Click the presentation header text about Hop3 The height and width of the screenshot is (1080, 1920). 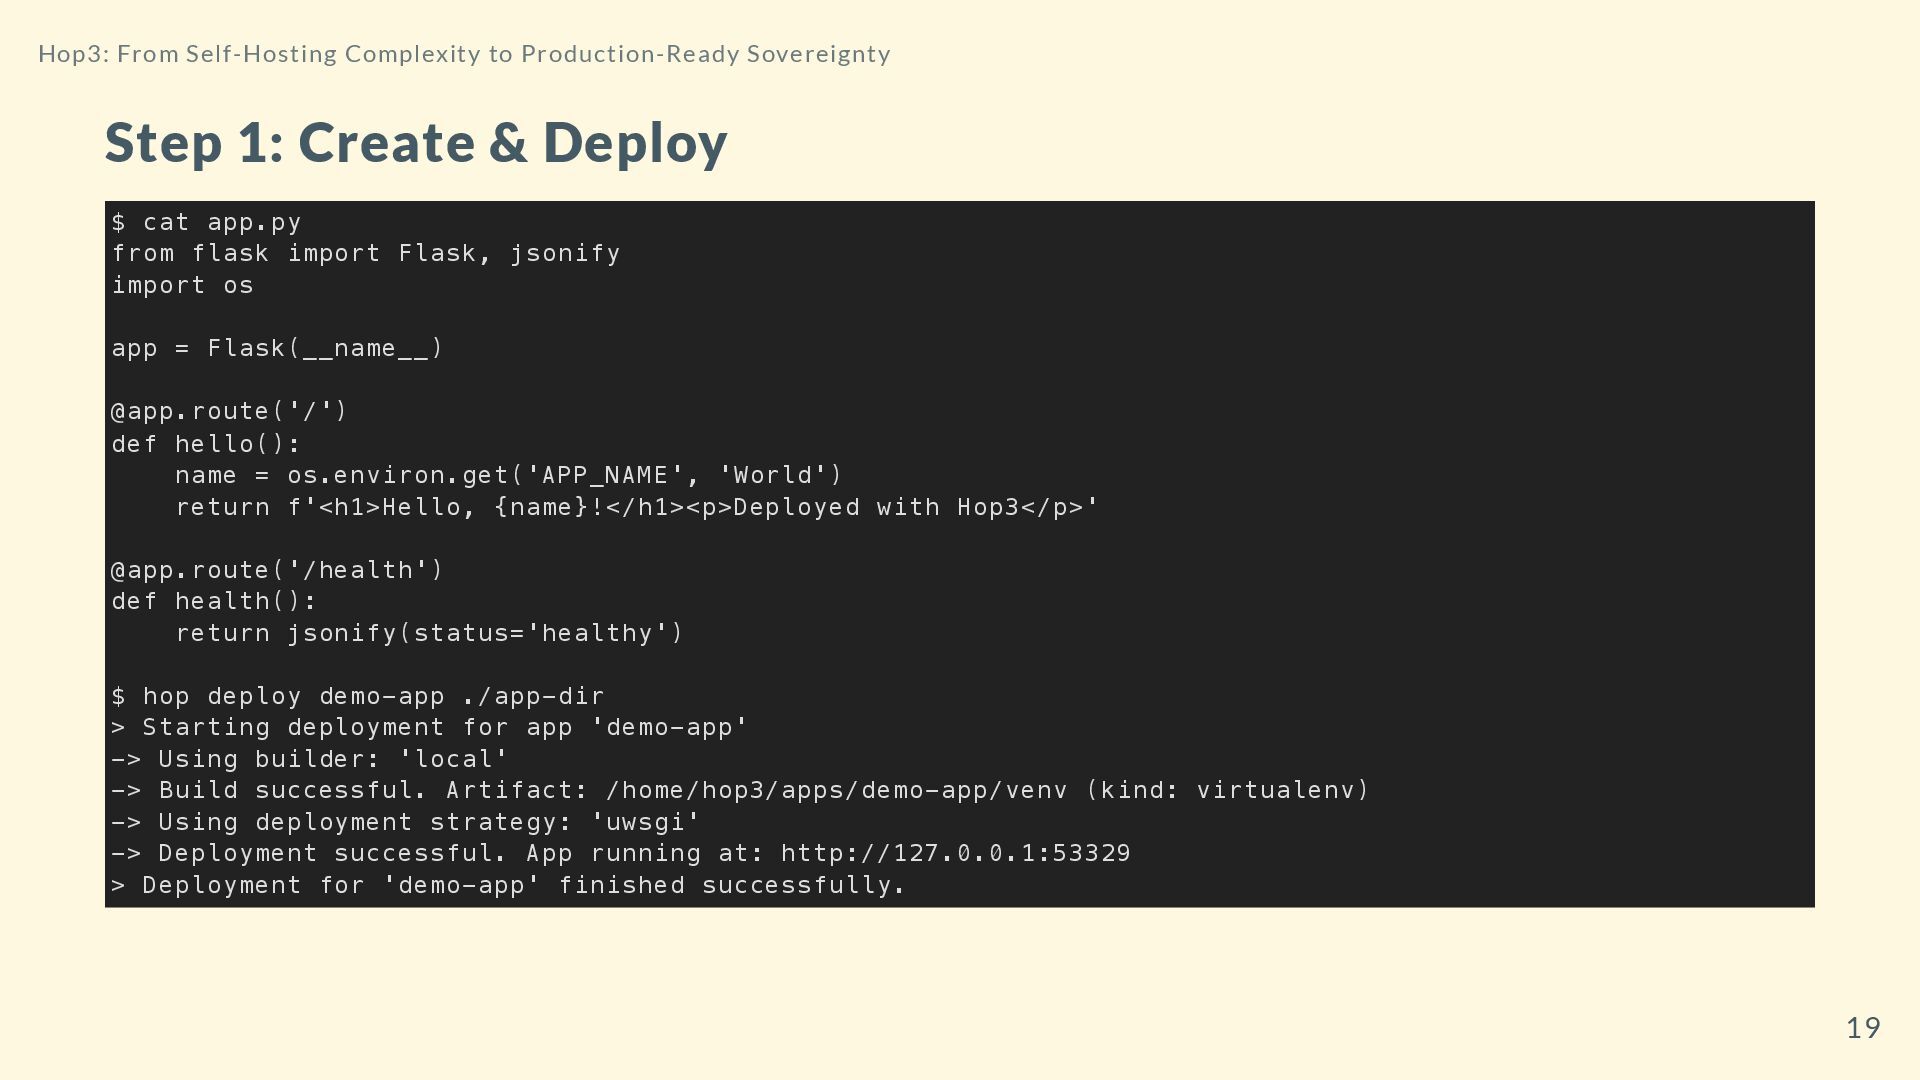pyautogui.click(x=464, y=54)
